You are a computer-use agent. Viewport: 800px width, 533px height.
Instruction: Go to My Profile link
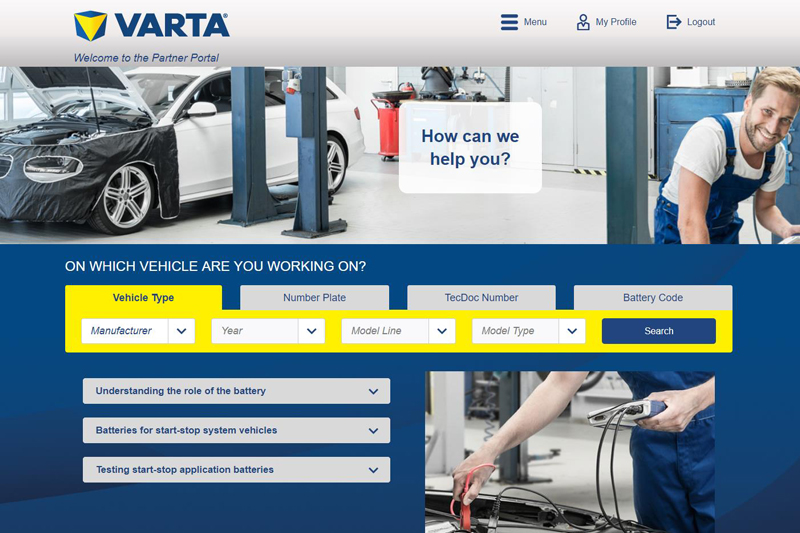(616, 22)
